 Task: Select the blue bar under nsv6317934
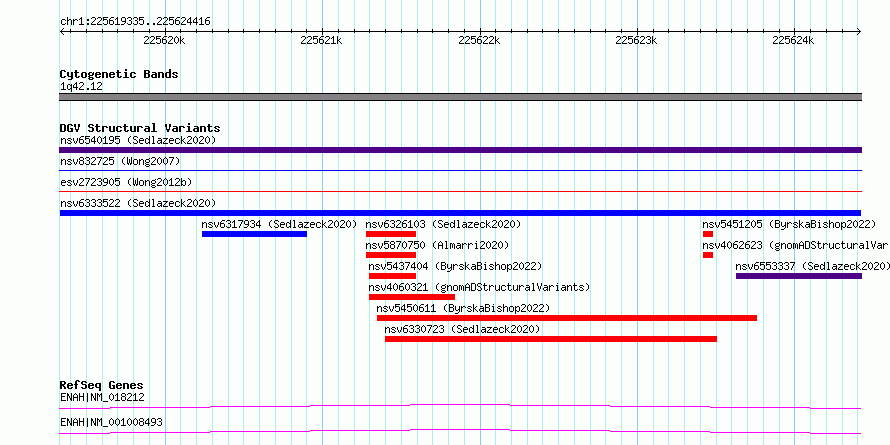(254, 234)
